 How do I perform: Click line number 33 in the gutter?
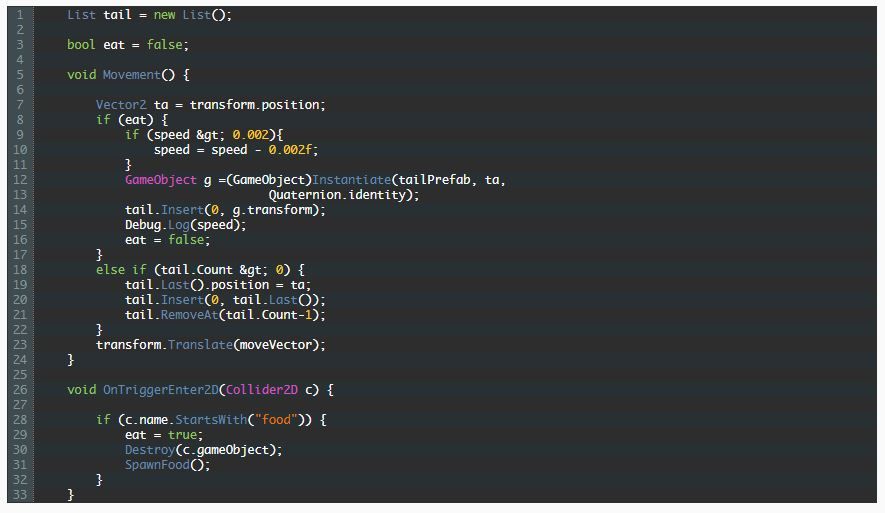[x=19, y=494]
